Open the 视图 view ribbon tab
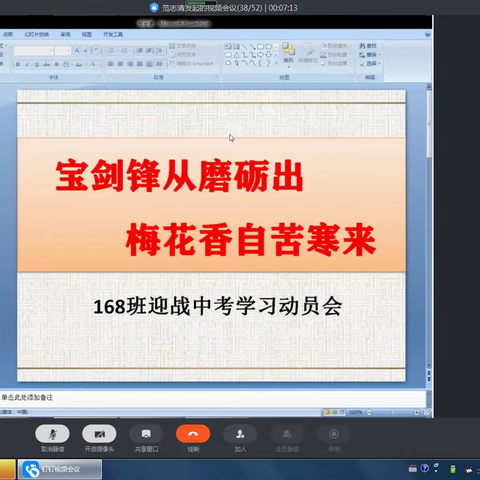The image size is (480, 480). tap(87, 34)
